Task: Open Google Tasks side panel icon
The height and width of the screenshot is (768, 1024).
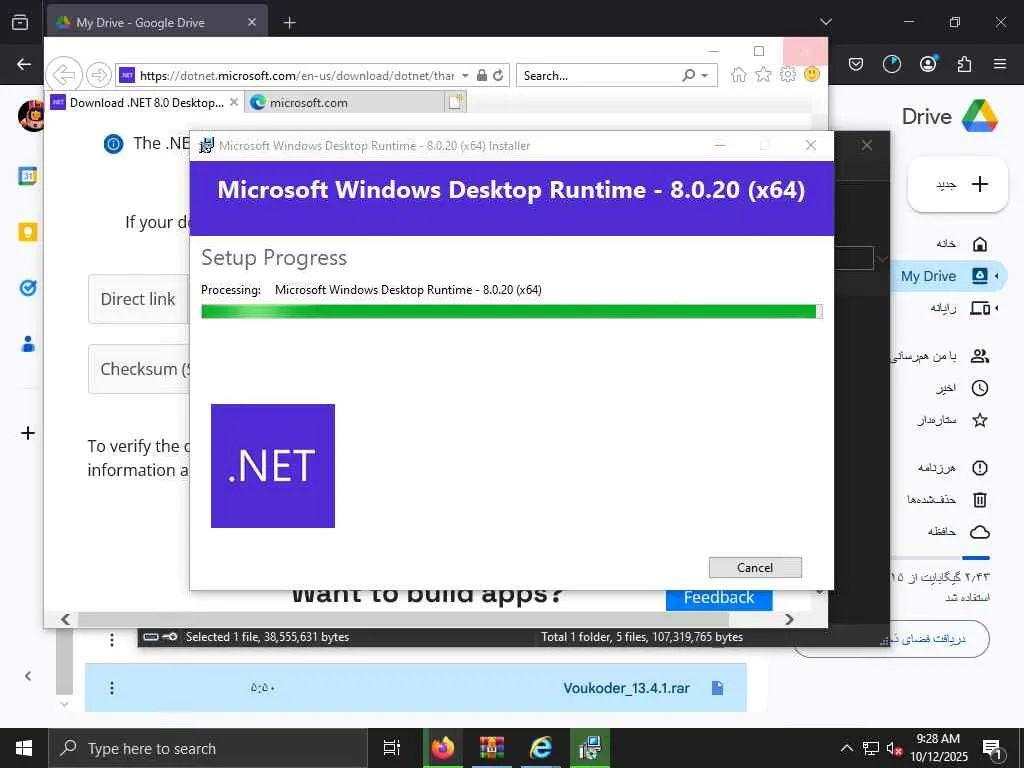Action: coord(27,287)
